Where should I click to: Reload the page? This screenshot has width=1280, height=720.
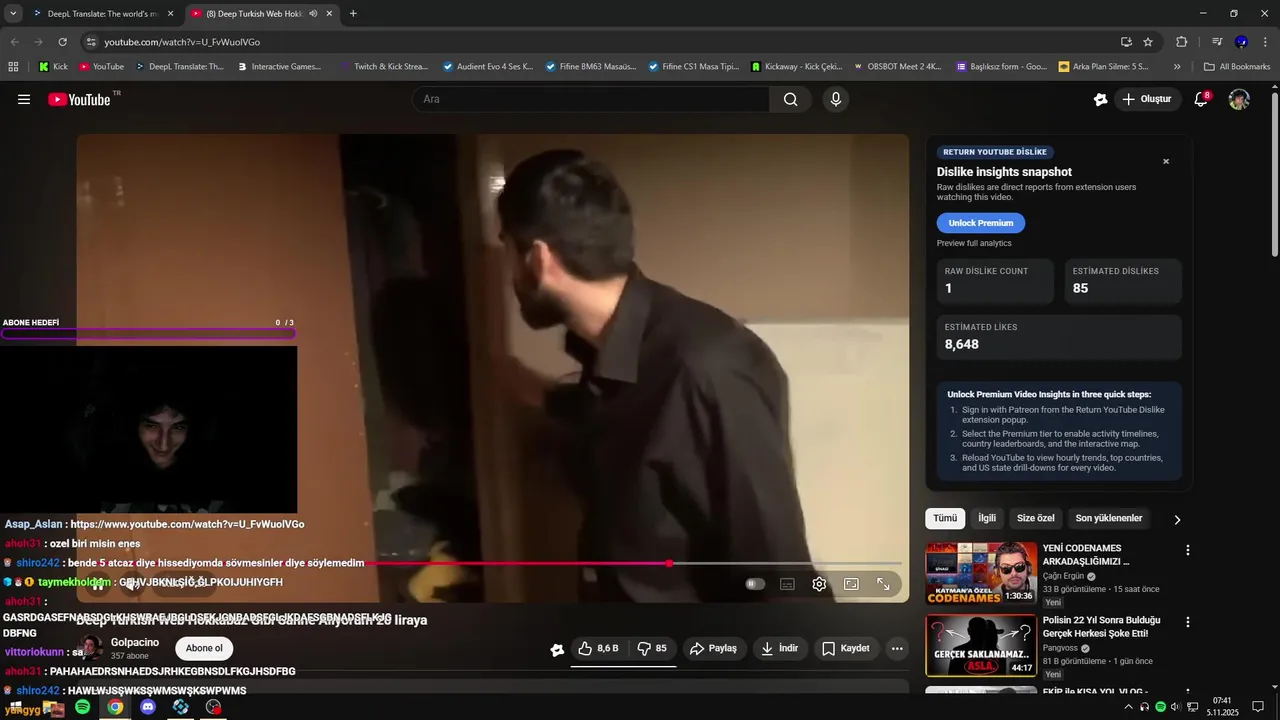point(62,42)
